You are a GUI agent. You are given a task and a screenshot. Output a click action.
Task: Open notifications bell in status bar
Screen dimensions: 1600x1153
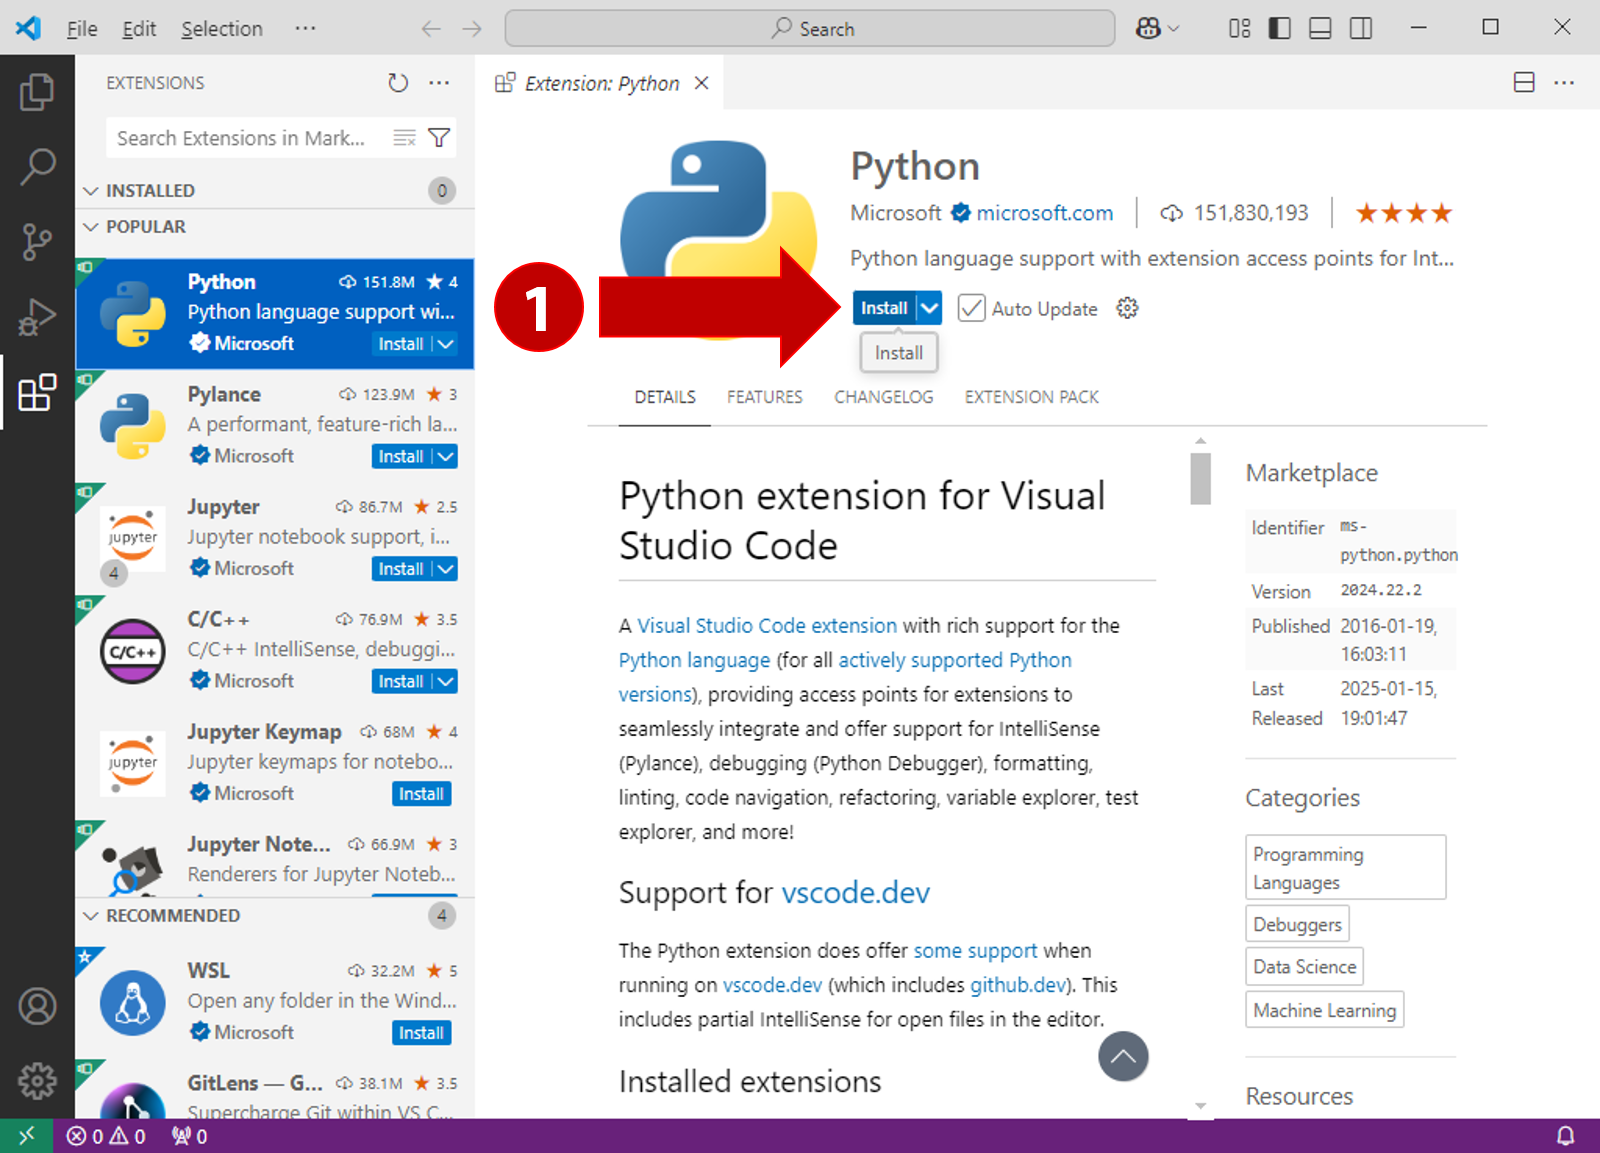point(1565,1136)
